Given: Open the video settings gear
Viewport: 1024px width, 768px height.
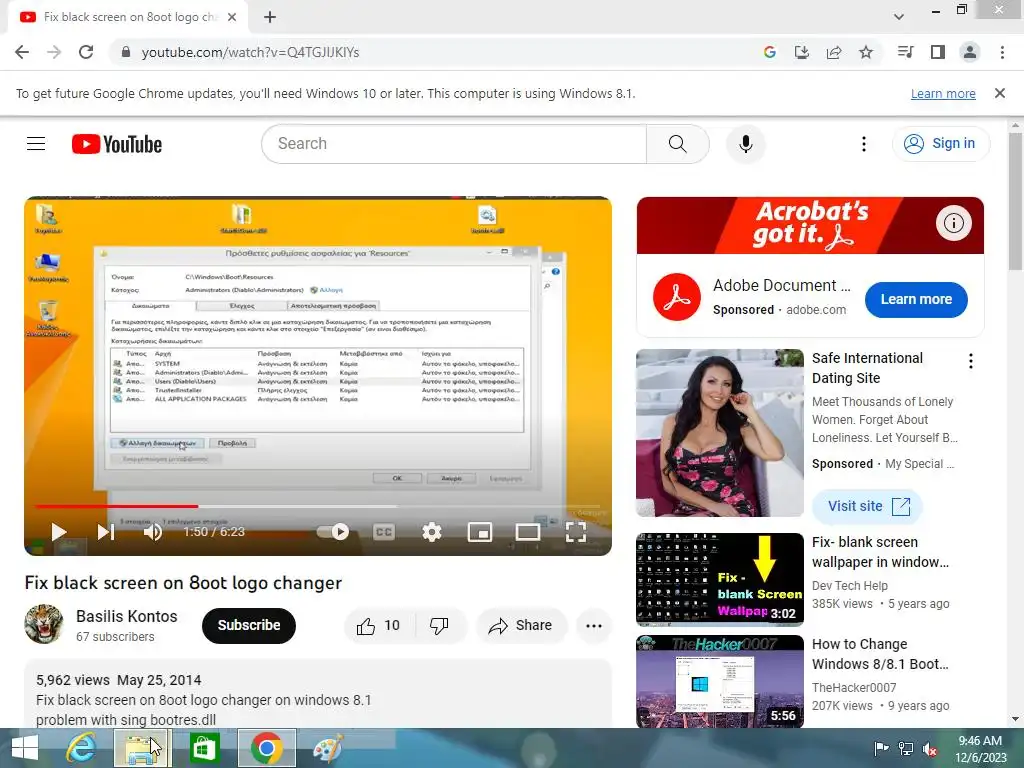Looking at the screenshot, I should pyautogui.click(x=432, y=532).
